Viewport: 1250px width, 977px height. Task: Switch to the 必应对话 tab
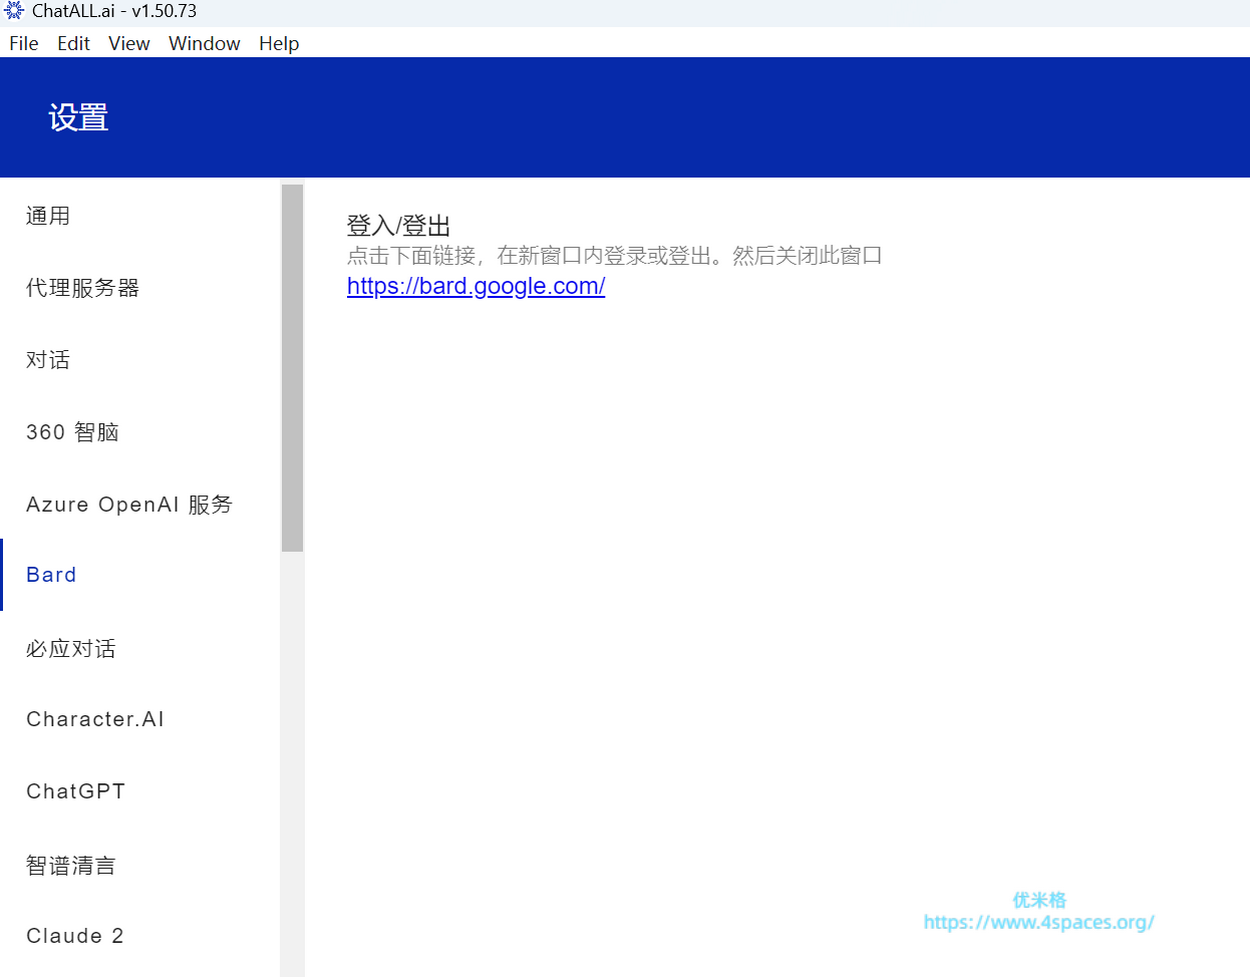[x=71, y=648]
